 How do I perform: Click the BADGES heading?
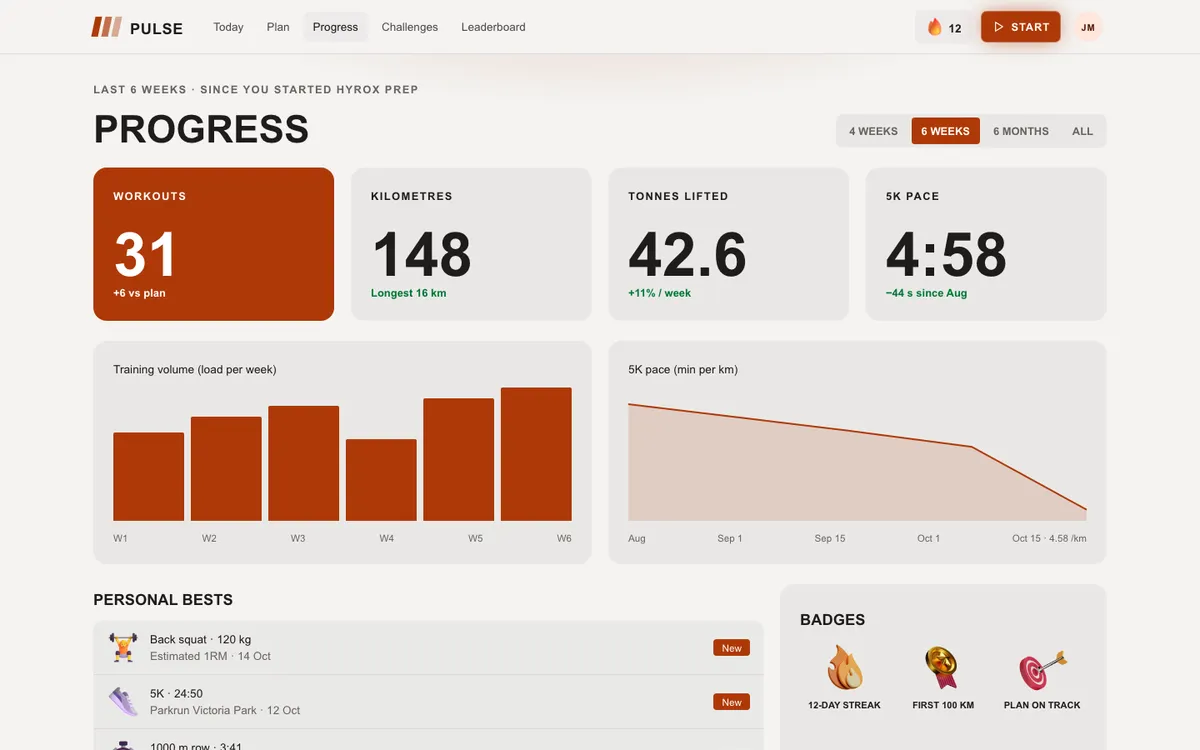pos(832,620)
